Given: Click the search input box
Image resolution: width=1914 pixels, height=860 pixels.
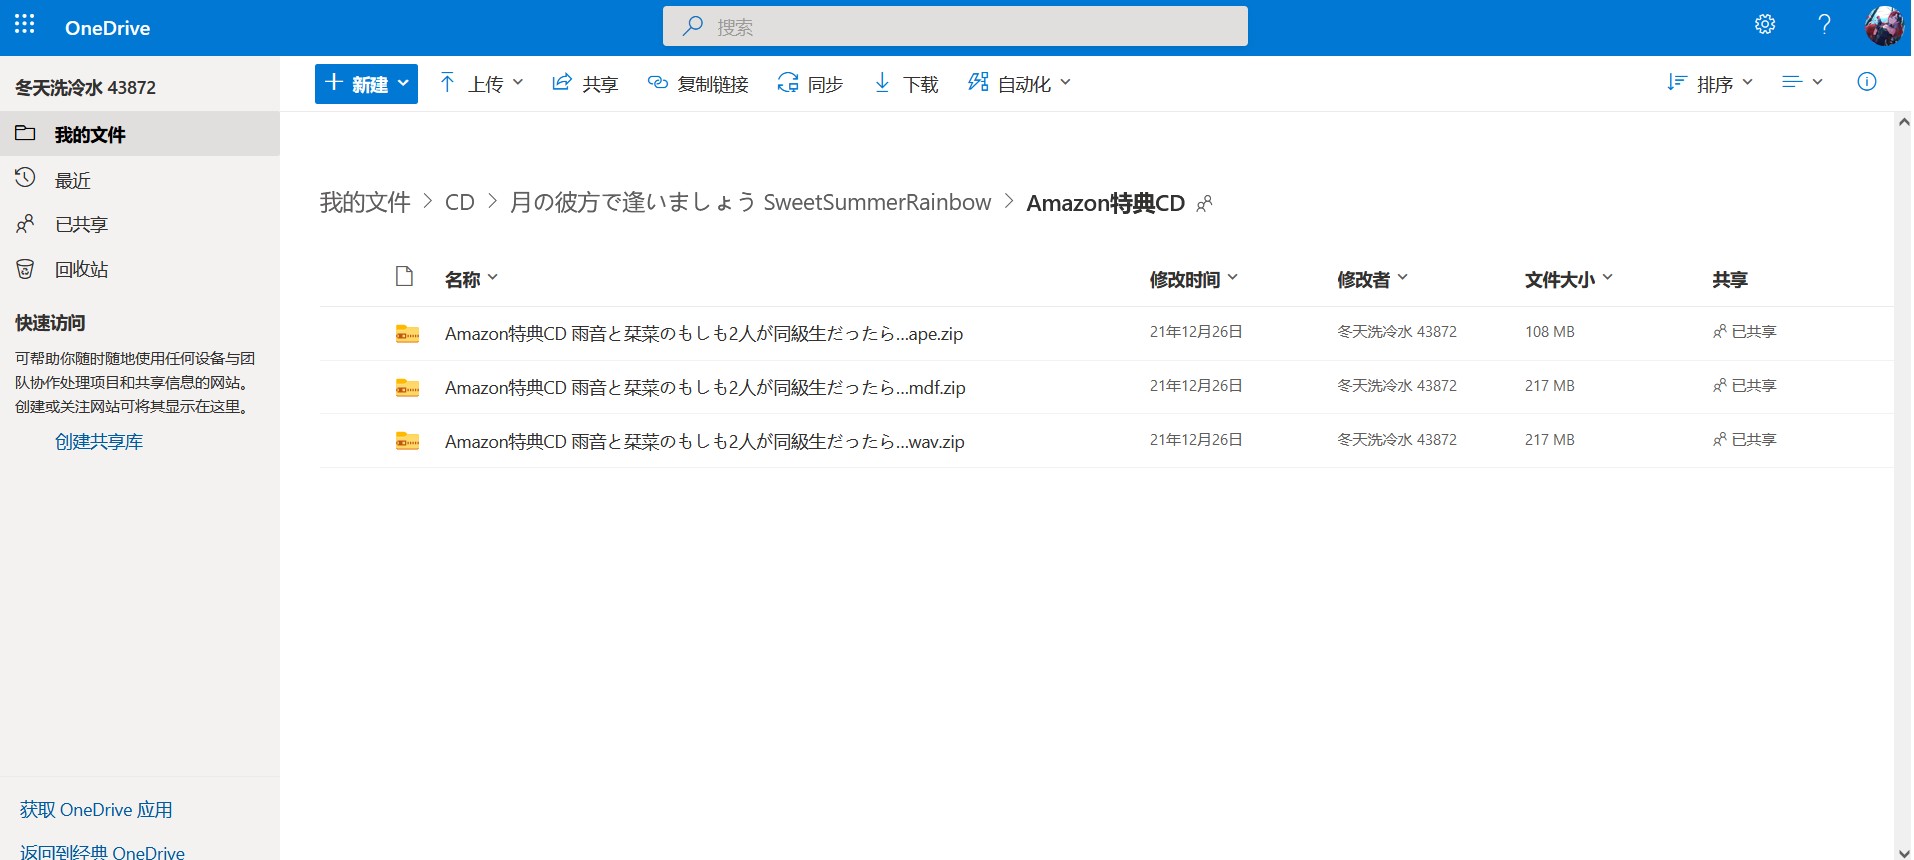Looking at the screenshot, I should click(955, 27).
